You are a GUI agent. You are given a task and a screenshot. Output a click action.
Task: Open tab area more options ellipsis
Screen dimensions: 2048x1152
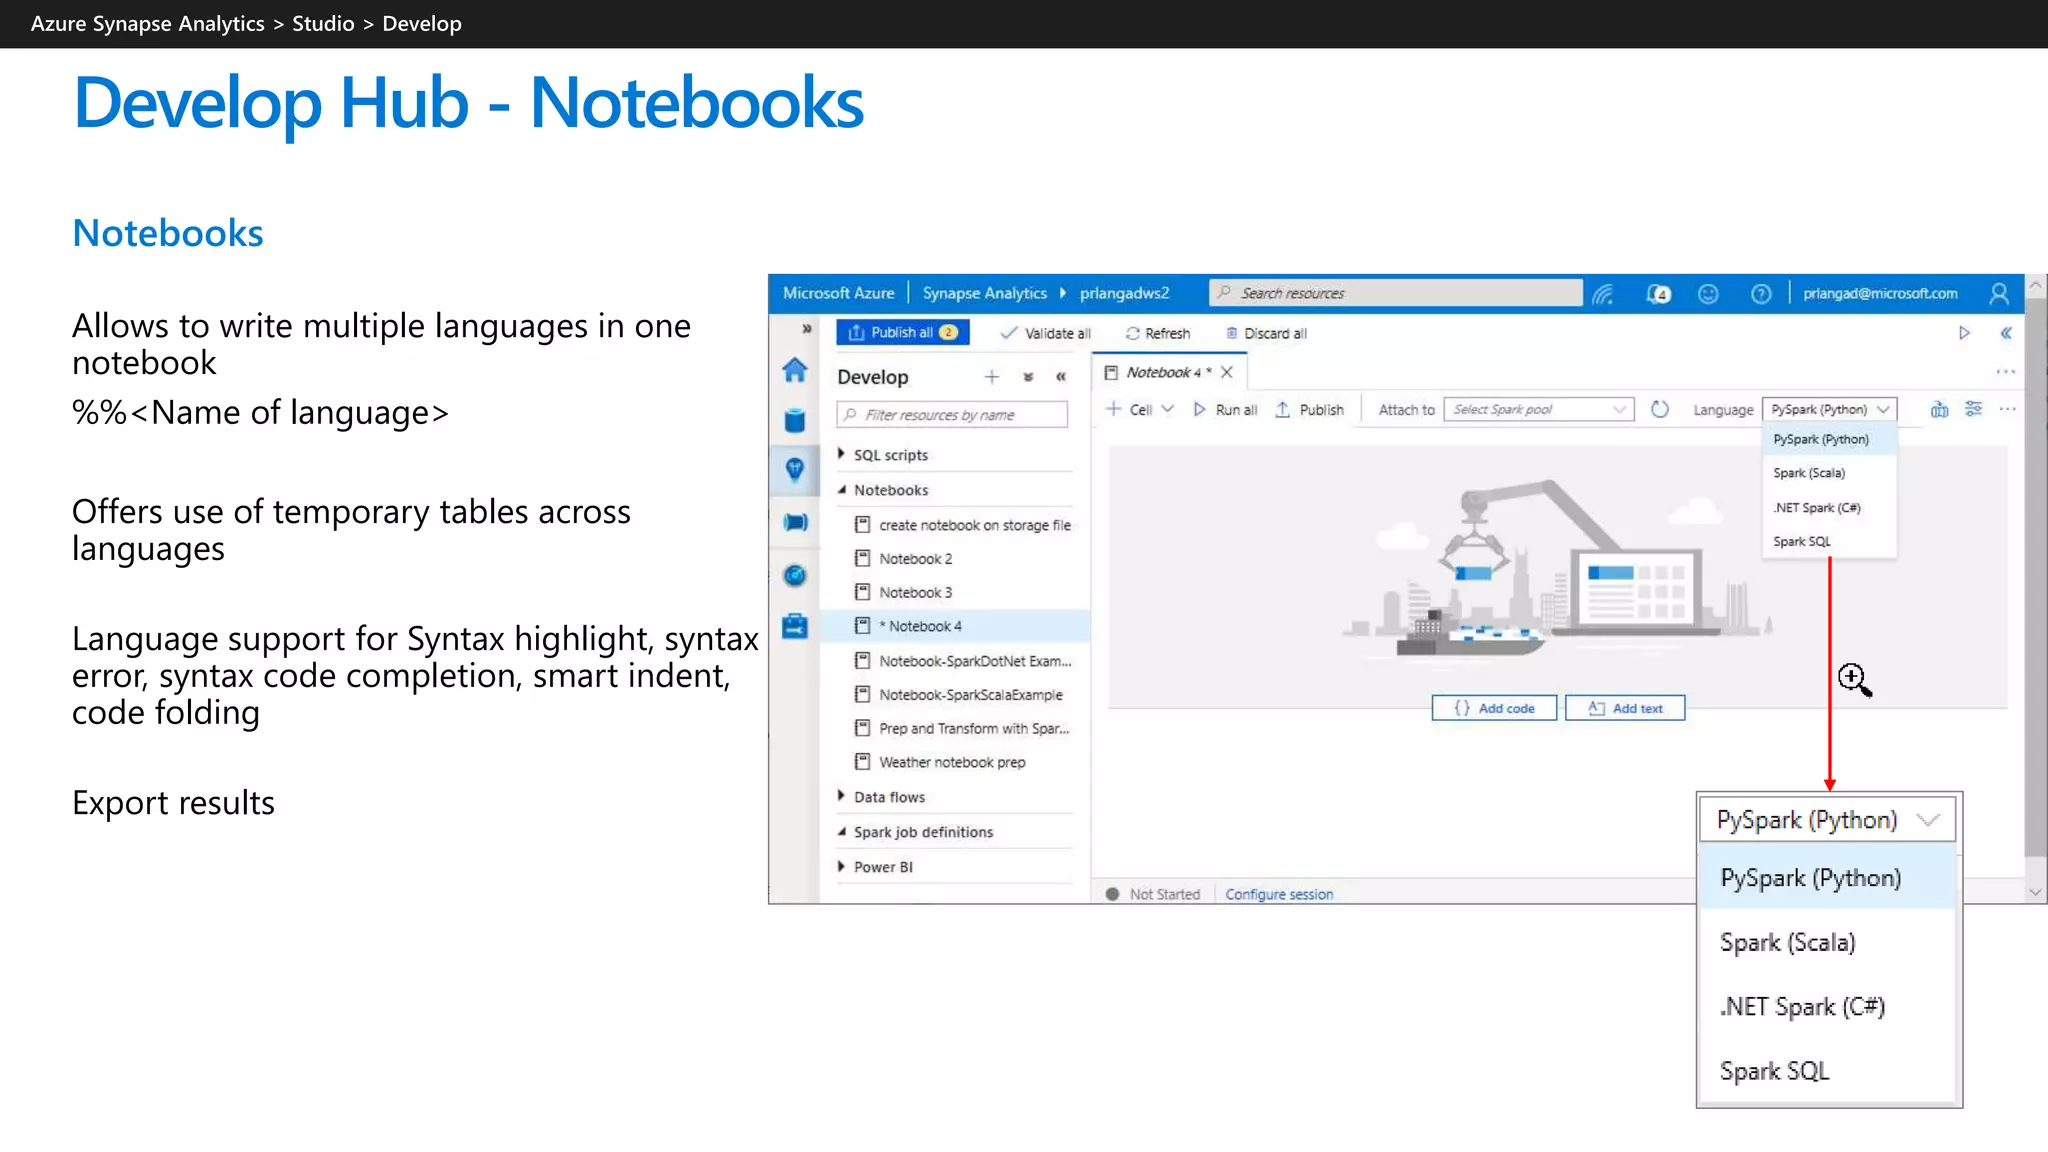click(2006, 372)
